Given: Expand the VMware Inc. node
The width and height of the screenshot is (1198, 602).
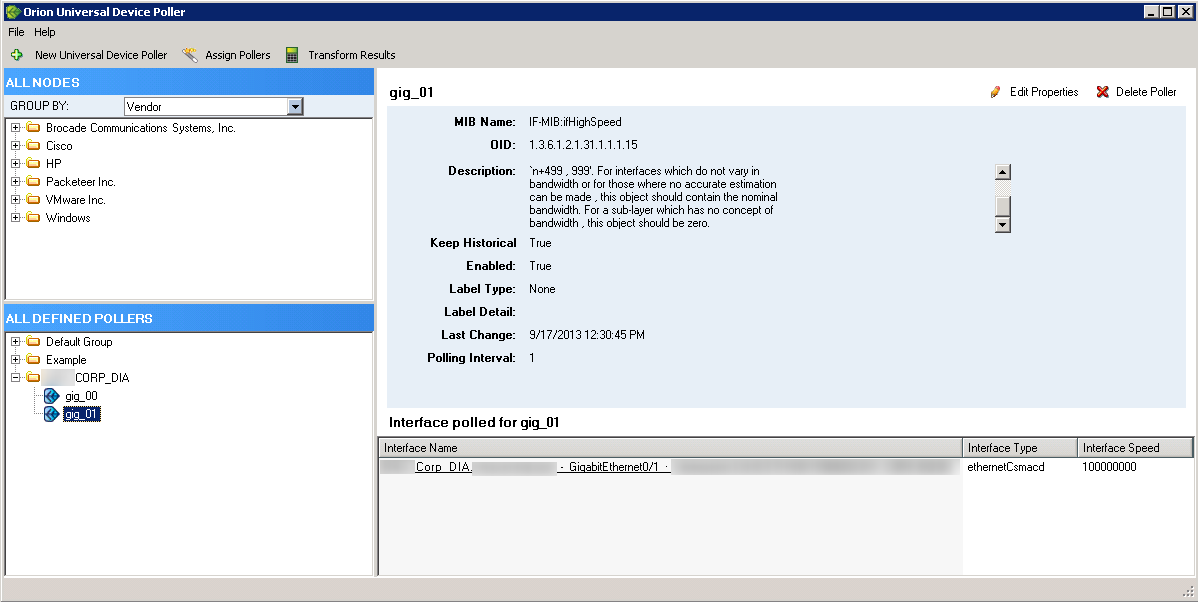Looking at the screenshot, I should click(x=15, y=199).
